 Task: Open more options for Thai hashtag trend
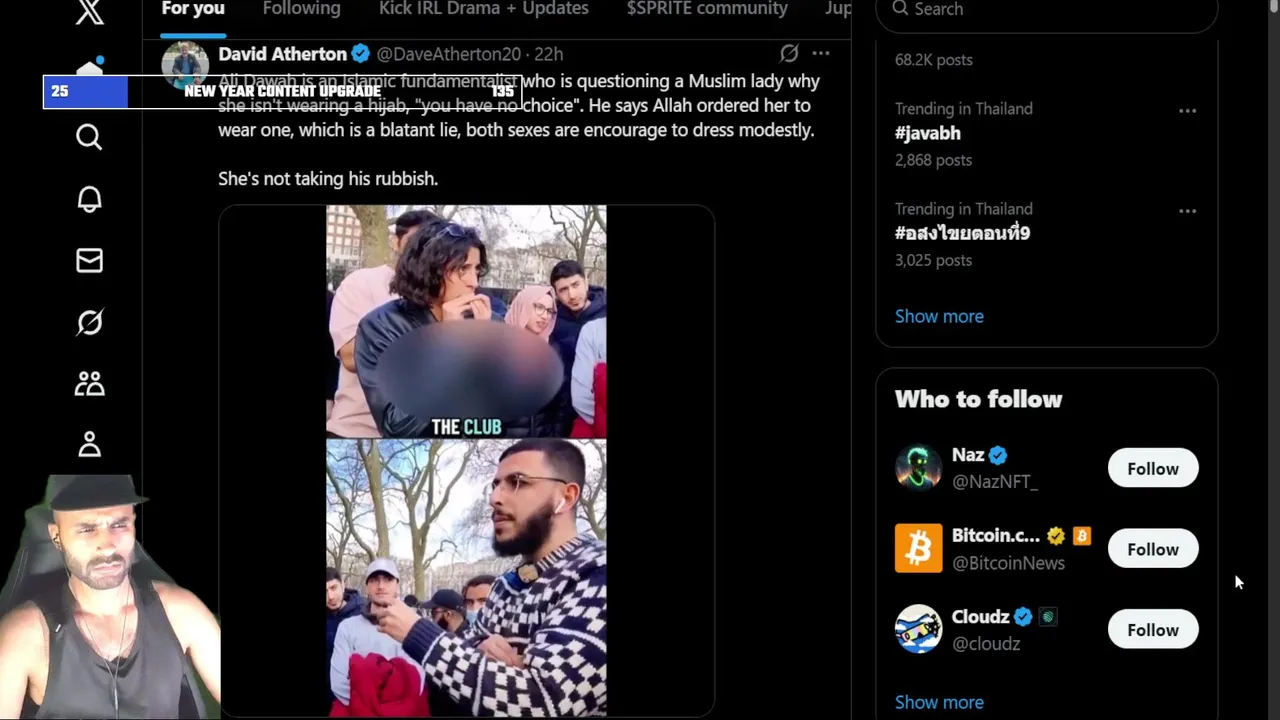[1187, 210]
